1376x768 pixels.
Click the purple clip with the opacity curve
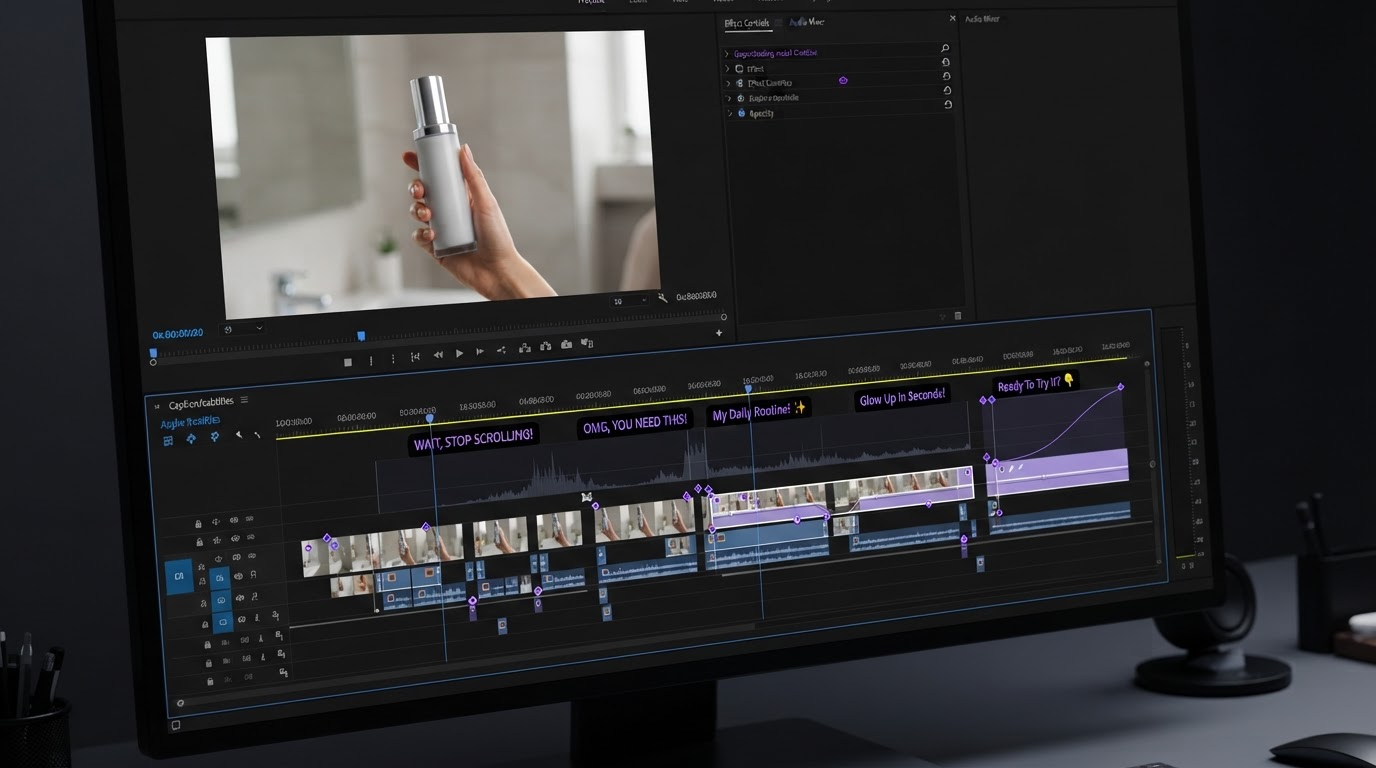click(x=1058, y=470)
